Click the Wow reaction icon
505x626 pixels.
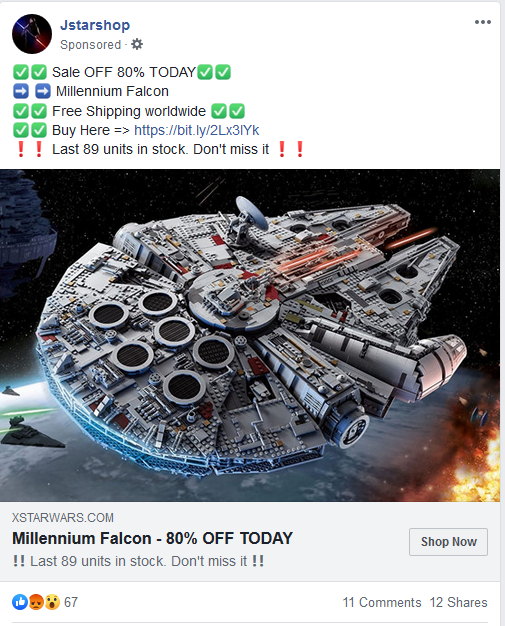52,602
